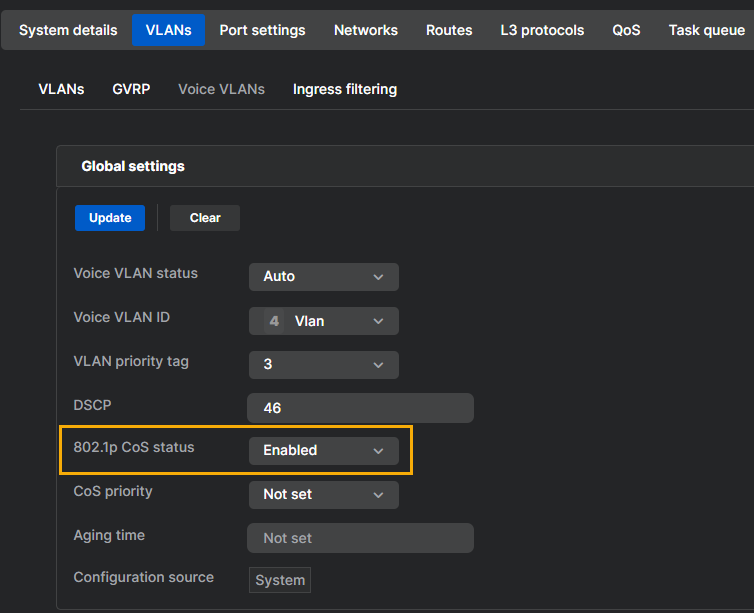Click the Update button
The height and width of the screenshot is (613, 754).
pyautogui.click(x=110, y=218)
